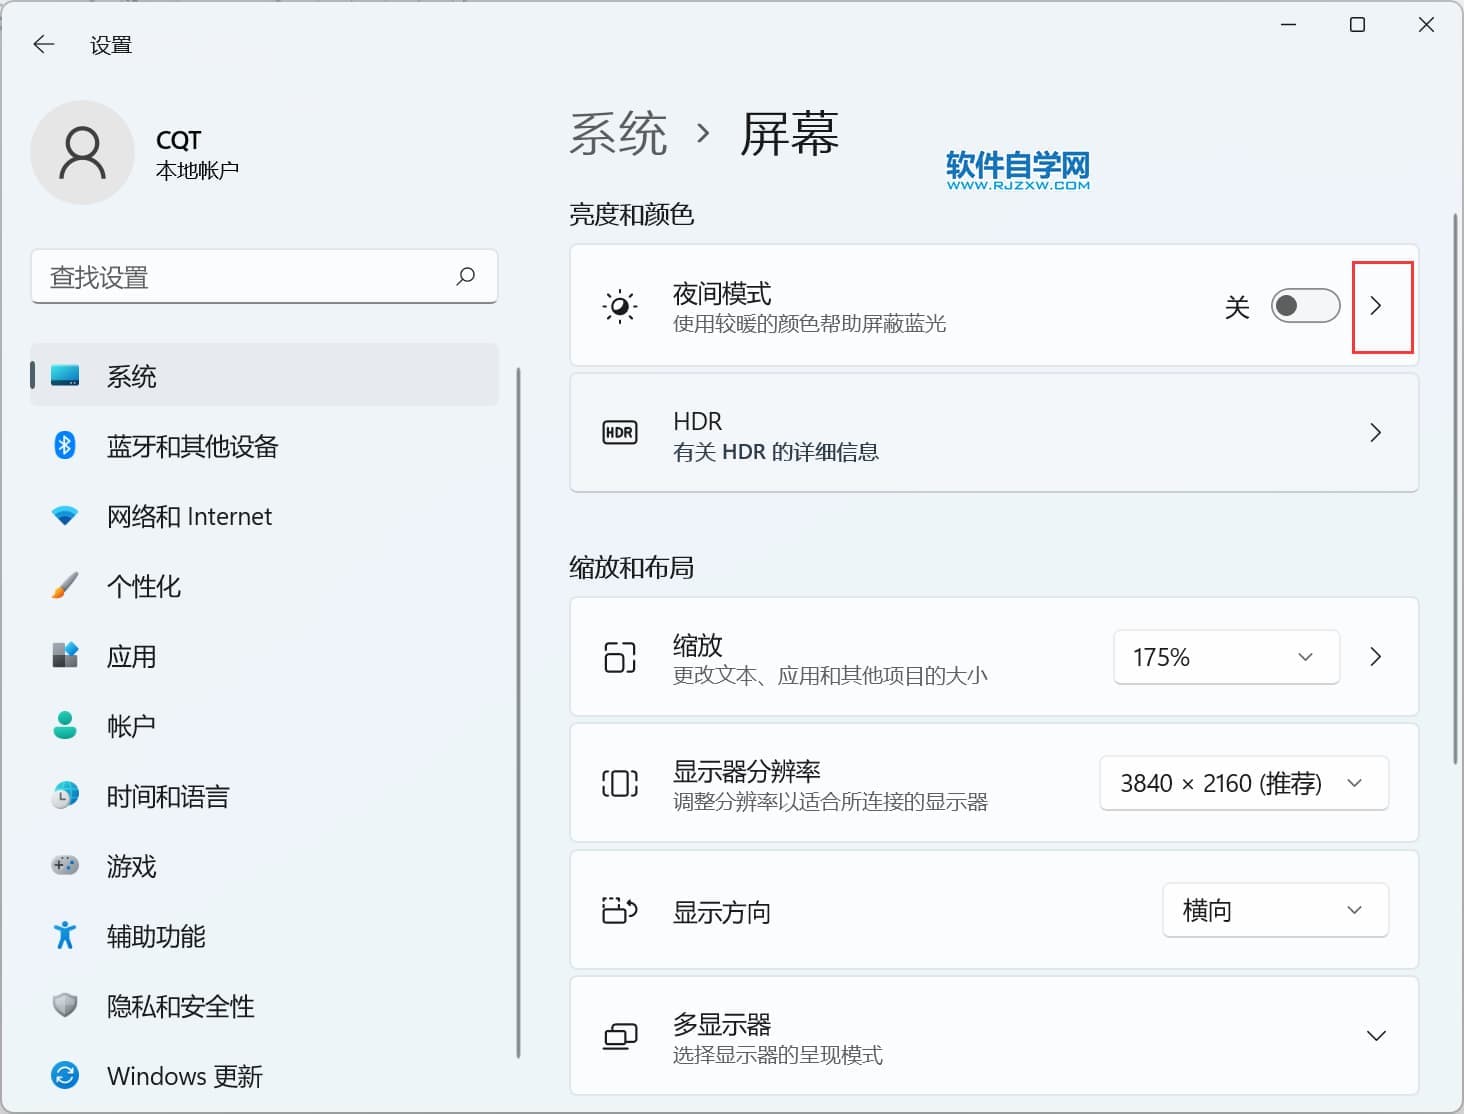This screenshot has width=1464, height=1114.
Task: Click the privacy shield icon
Action: 65,1005
